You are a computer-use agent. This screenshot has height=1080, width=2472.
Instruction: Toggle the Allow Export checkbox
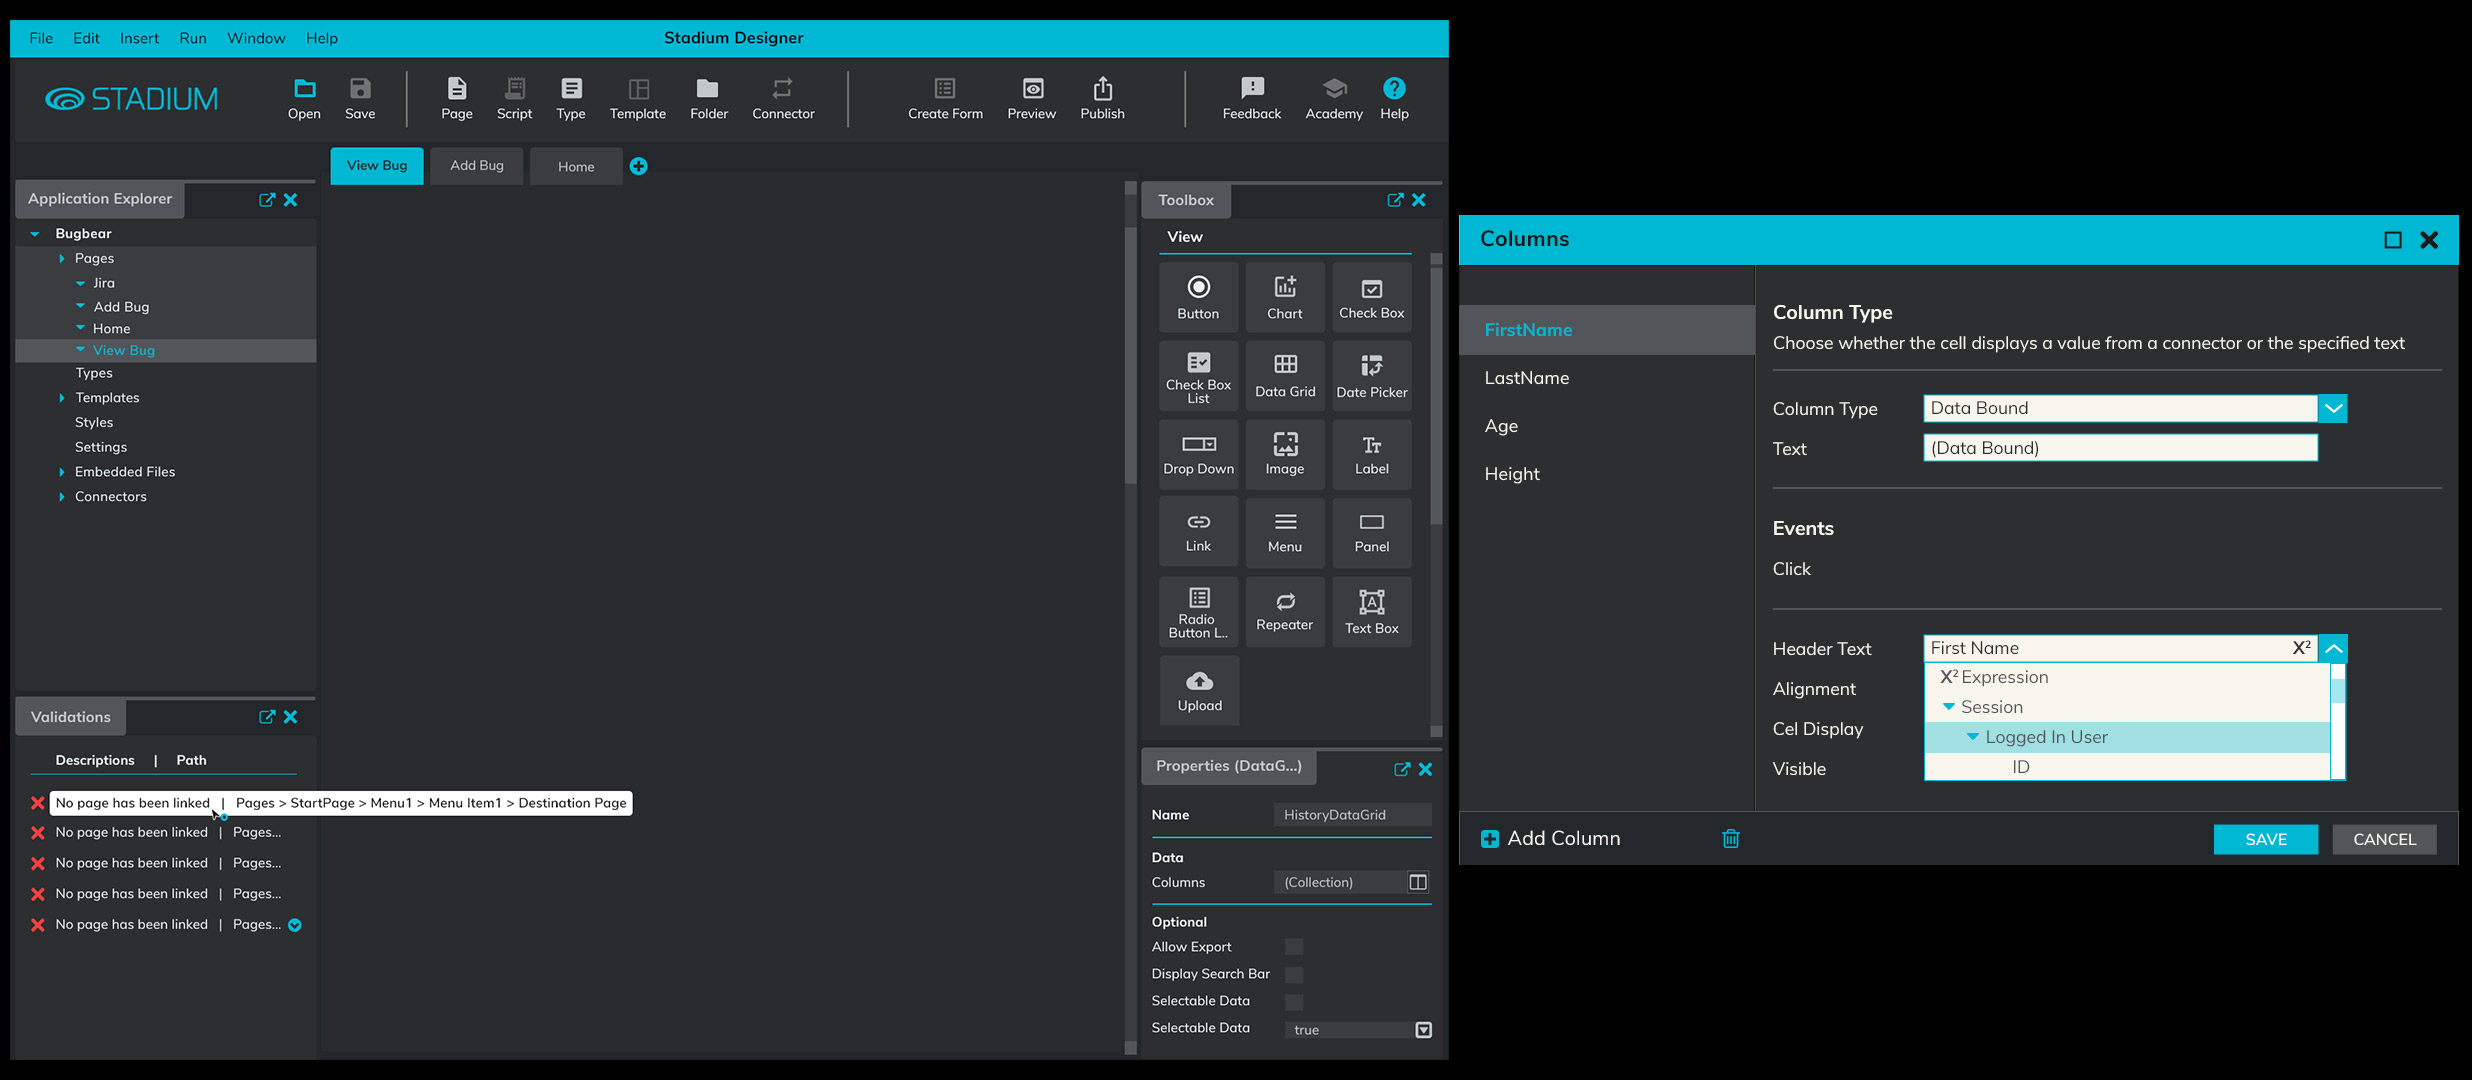coord(1294,947)
